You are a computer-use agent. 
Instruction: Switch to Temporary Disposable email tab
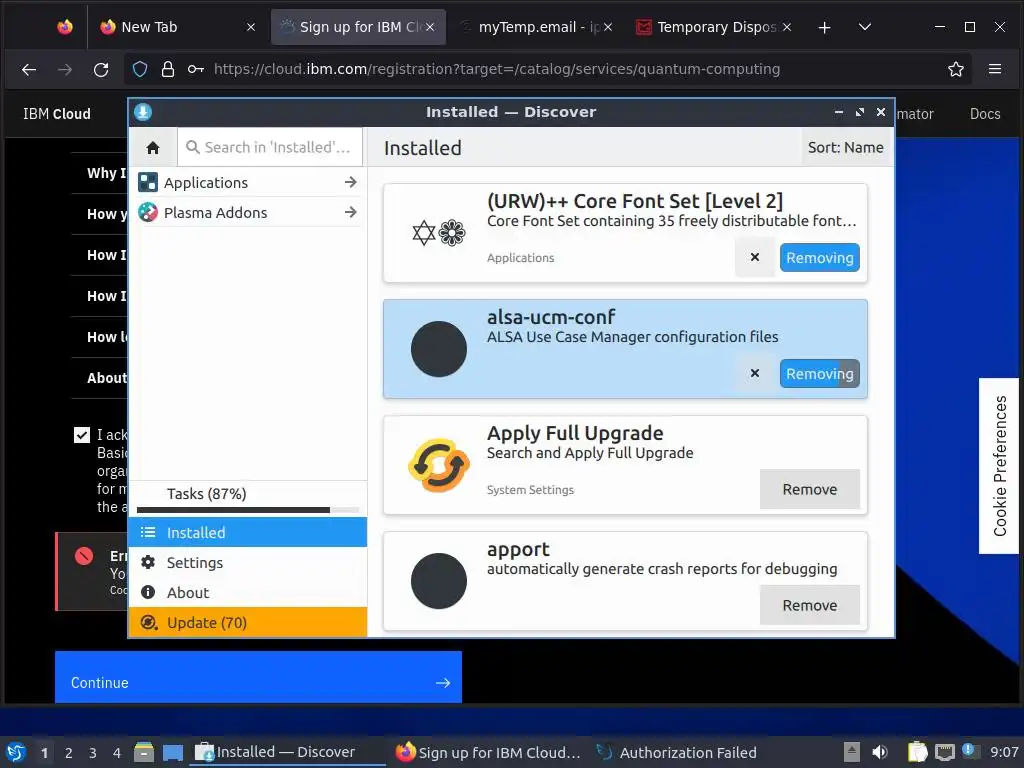coord(713,27)
